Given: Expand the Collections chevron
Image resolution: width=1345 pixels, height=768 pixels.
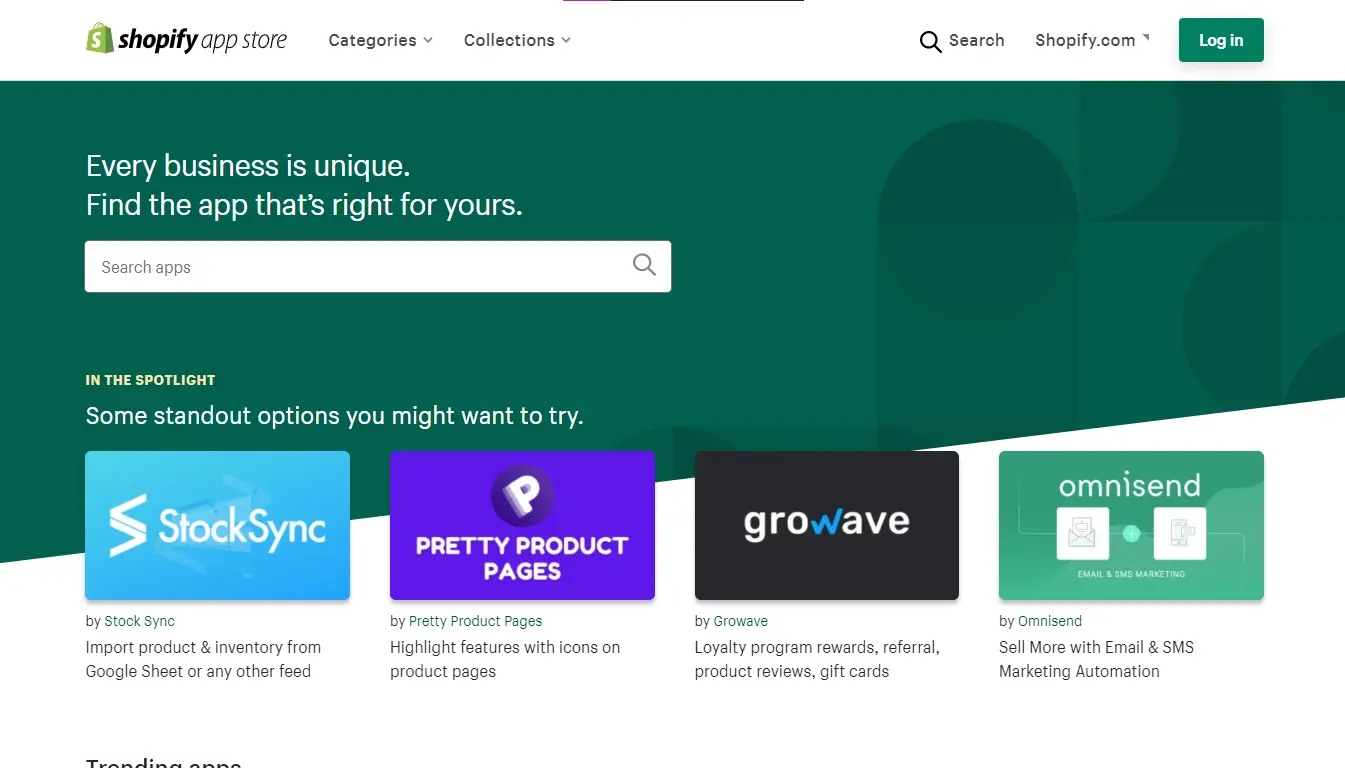Looking at the screenshot, I should click(566, 40).
